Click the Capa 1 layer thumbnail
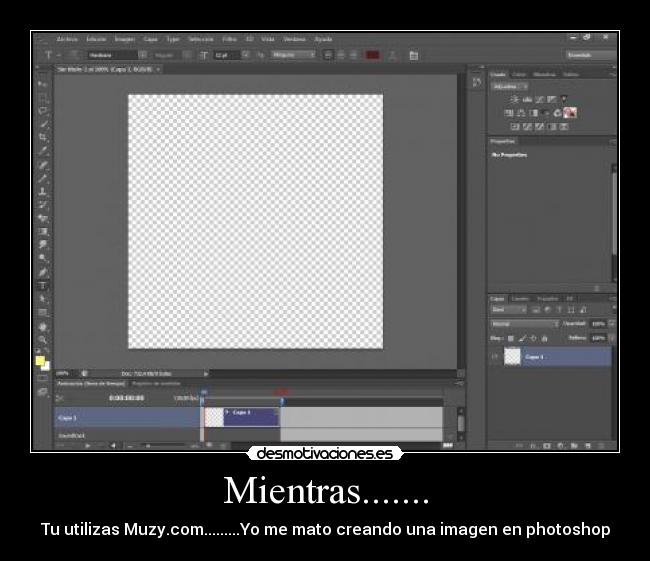The width and height of the screenshot is (650, 561). click(512, 357)
